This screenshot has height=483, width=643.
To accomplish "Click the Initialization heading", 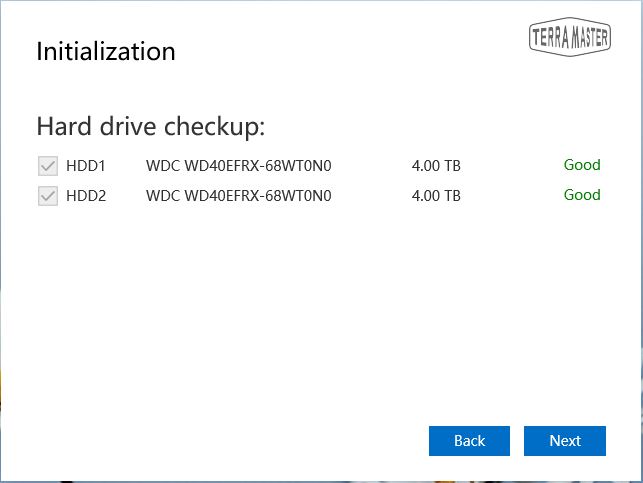I will tap(106, 51).
